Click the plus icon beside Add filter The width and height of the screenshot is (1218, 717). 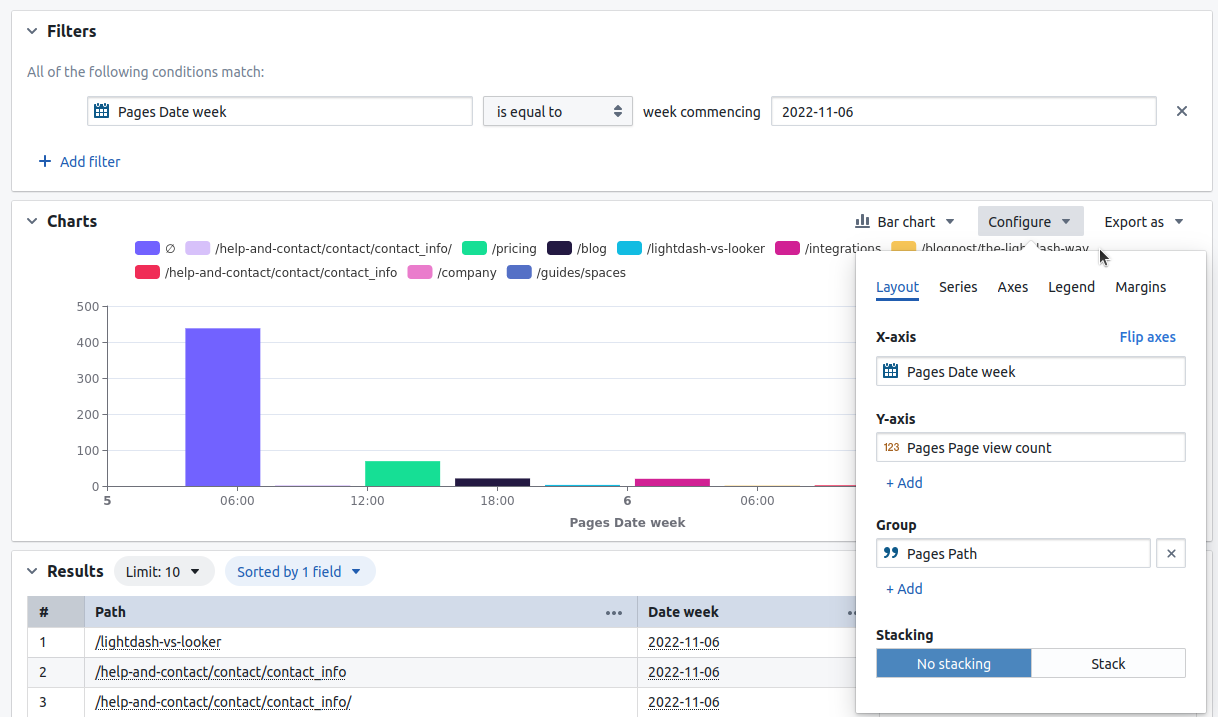click(x=43, y=161)
